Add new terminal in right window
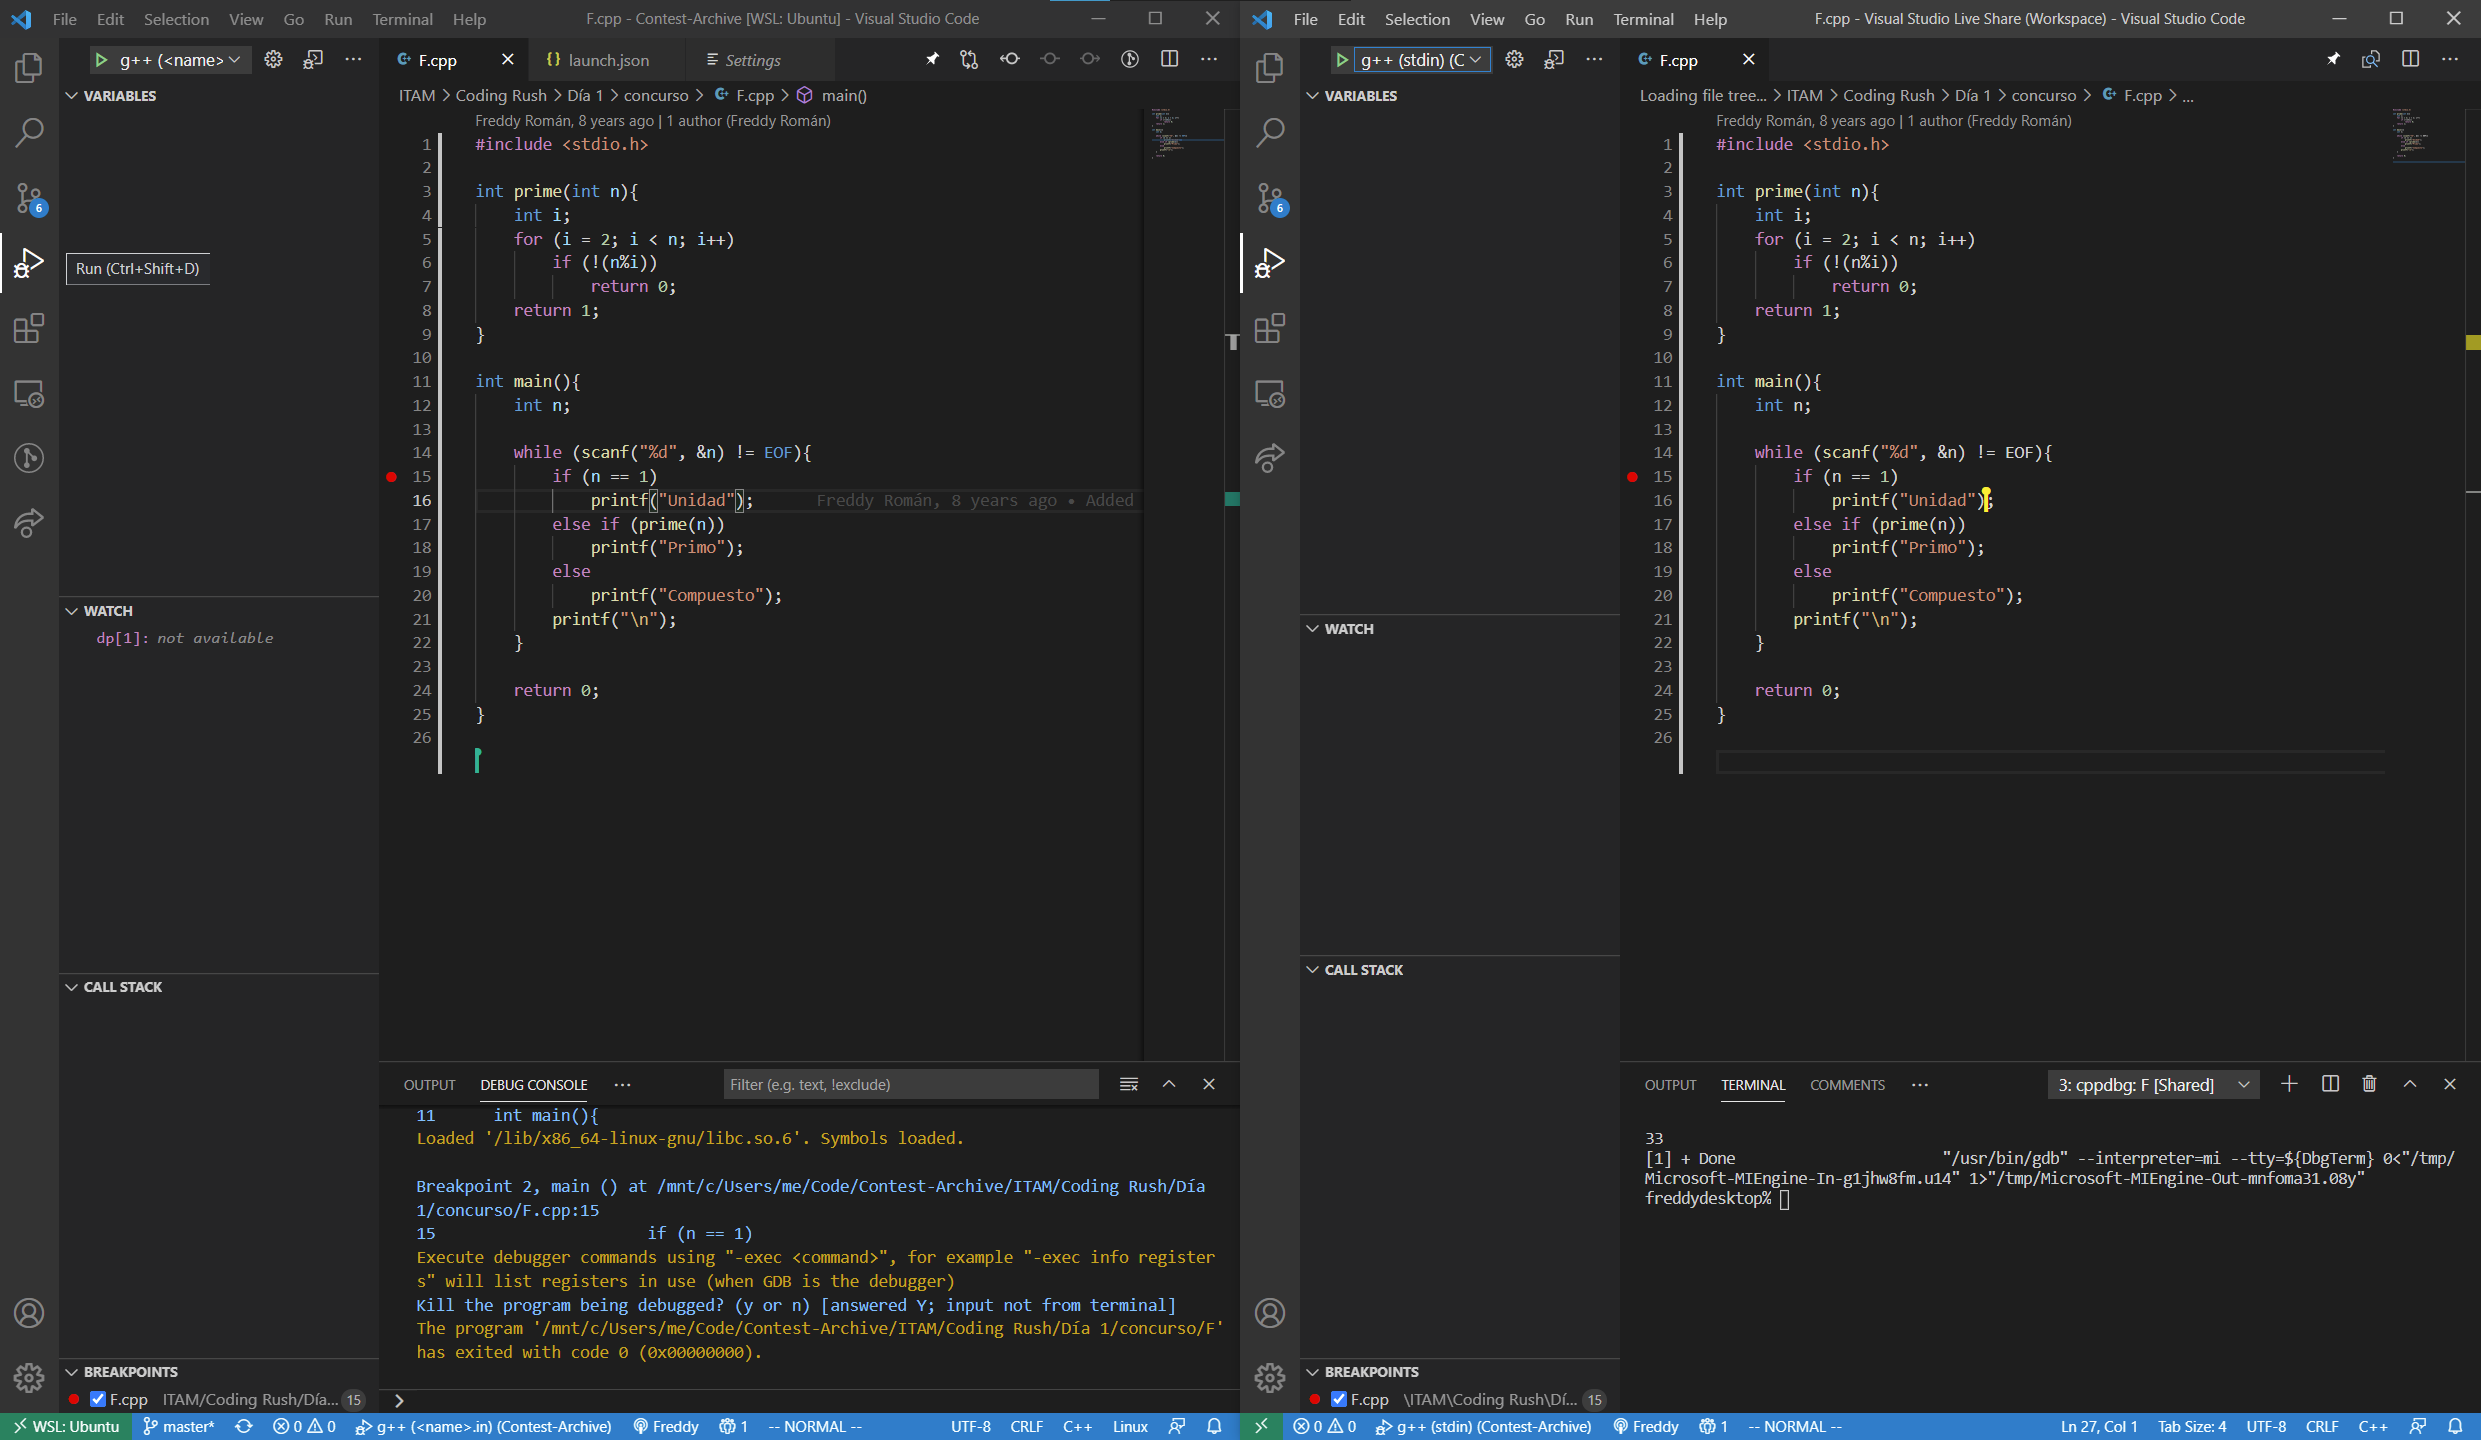 point(2289,1084)
